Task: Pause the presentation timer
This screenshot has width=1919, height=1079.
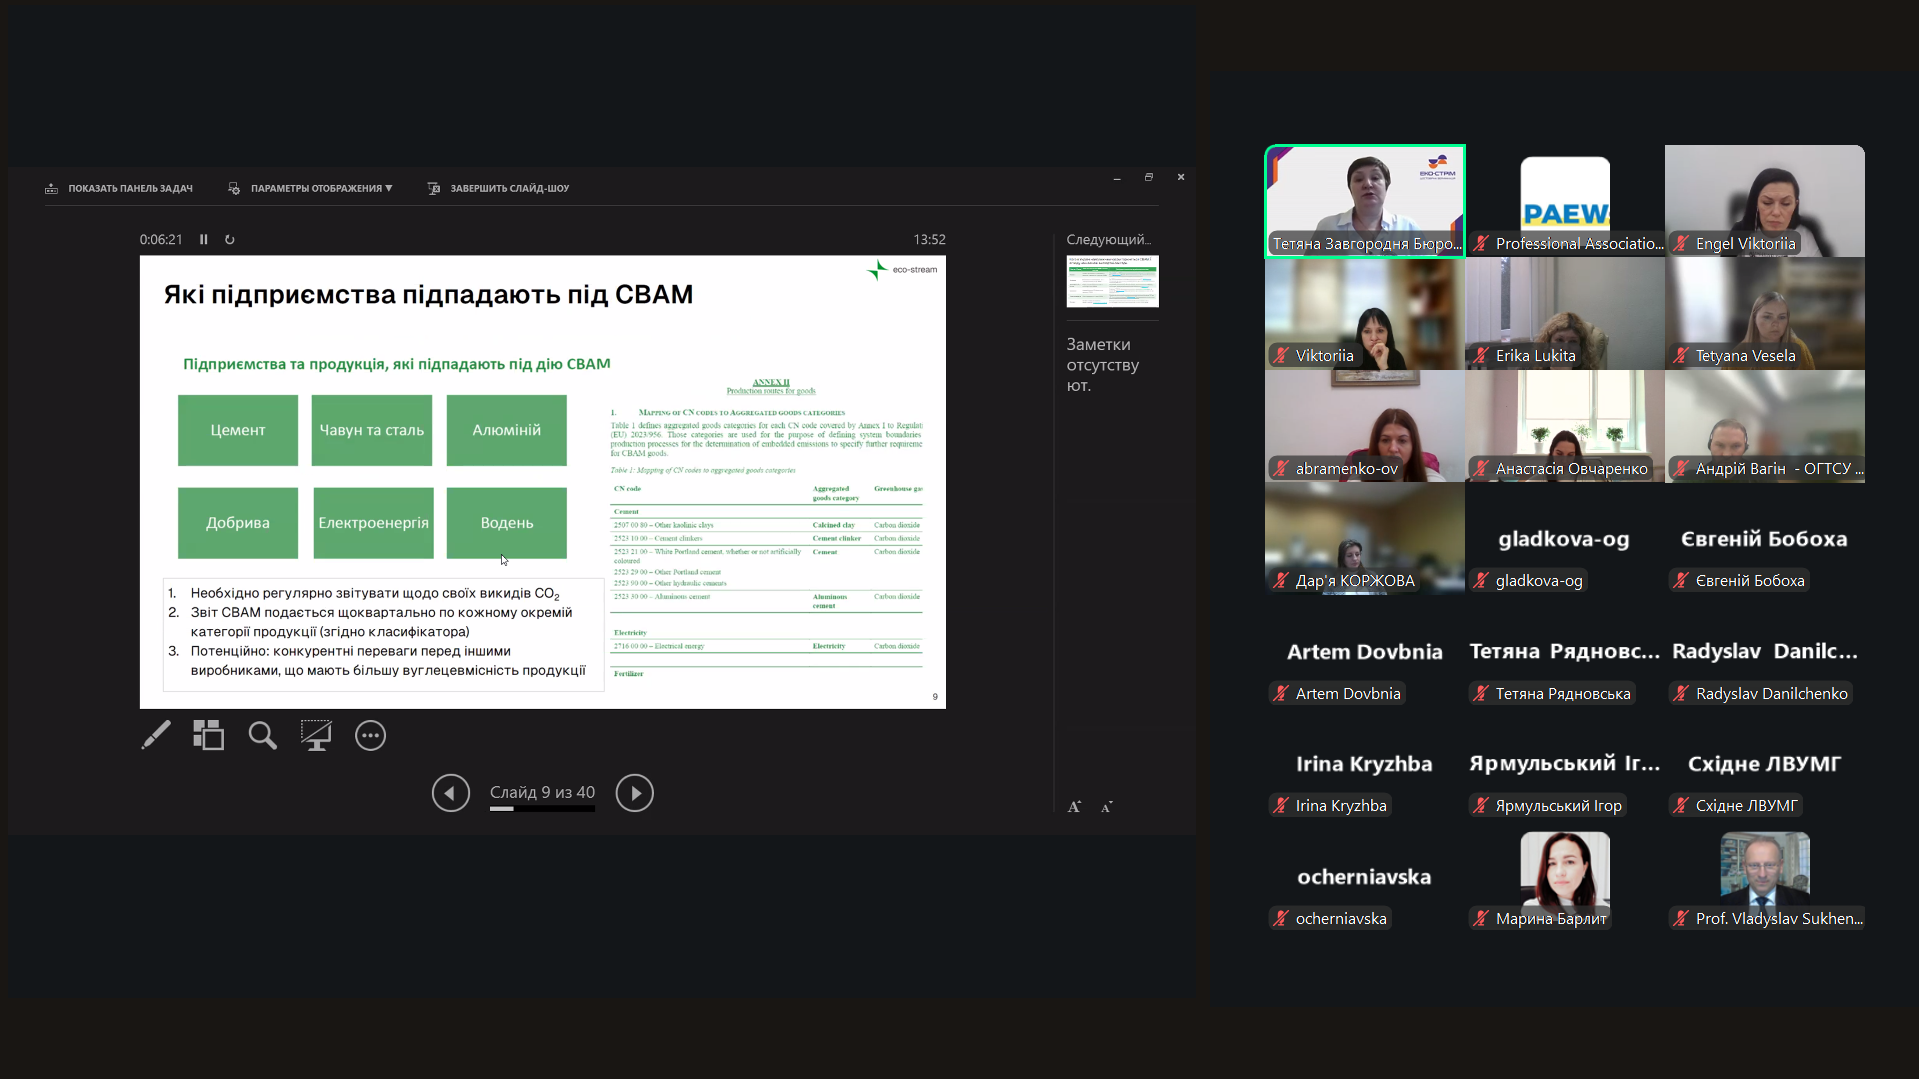Action: click(204, 240)
